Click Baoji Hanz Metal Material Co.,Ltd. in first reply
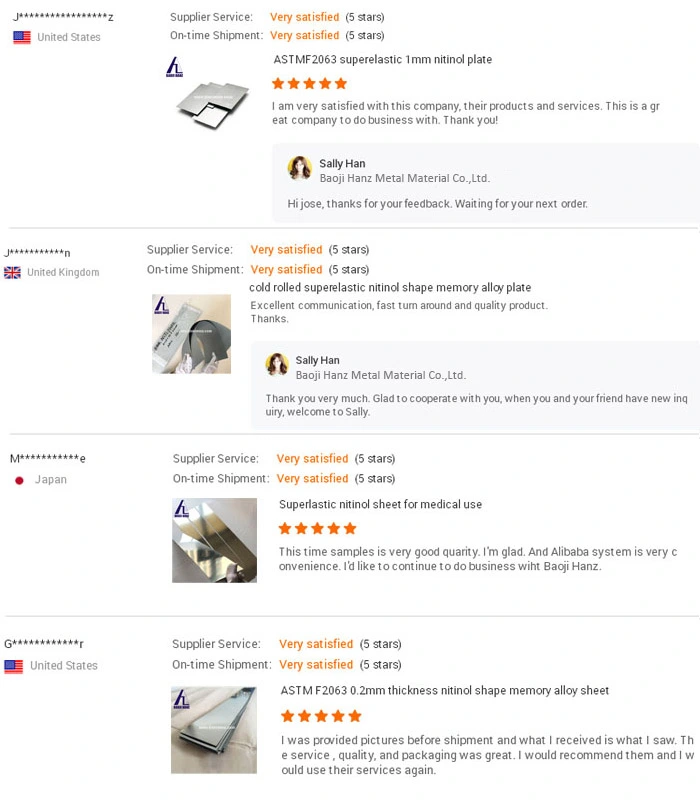Image resolution: width=700 pixels, height=800 pixels. point(404,179)
